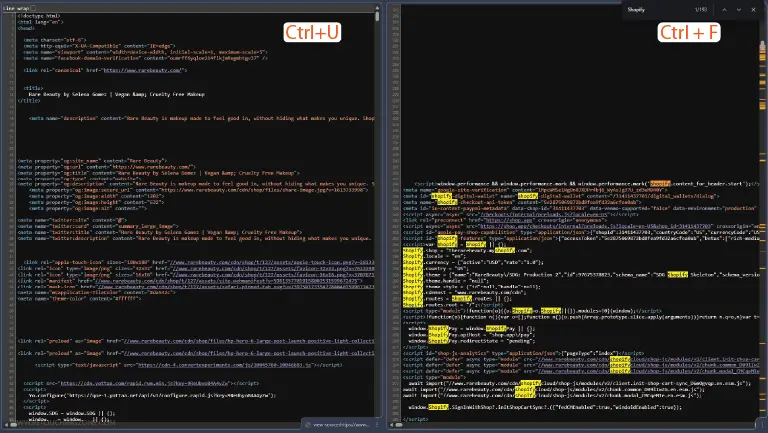Click the theme-color meta line
The height and width of the screenshot is (433, 768).
(x=79, y=298)
